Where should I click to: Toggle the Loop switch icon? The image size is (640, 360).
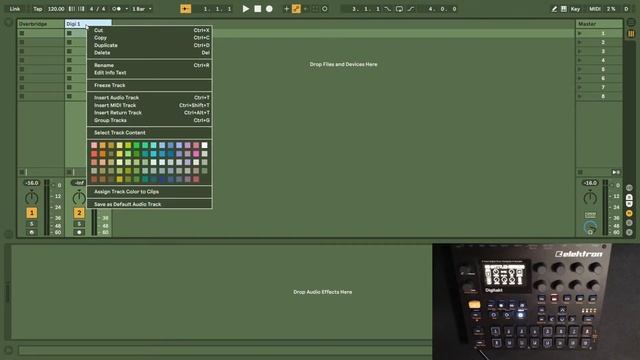pos(400,9)
